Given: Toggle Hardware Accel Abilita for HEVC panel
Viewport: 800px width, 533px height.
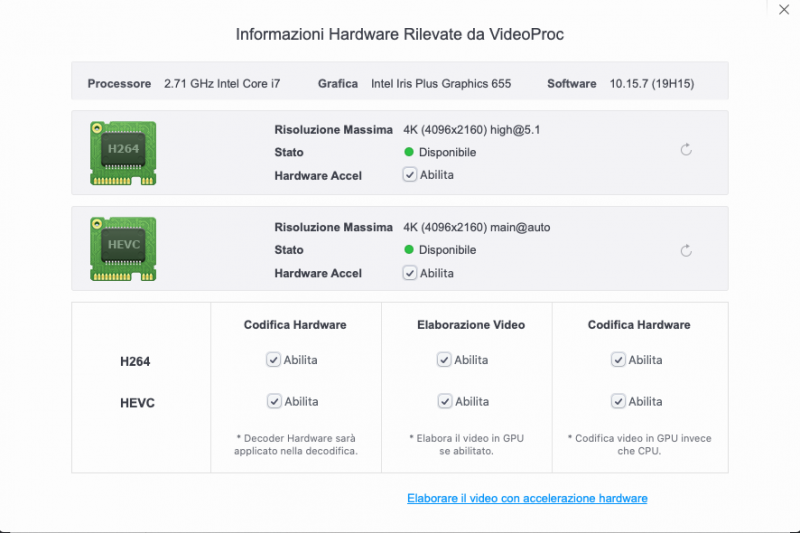Looking at the screenshot, I should pos(410,273).
